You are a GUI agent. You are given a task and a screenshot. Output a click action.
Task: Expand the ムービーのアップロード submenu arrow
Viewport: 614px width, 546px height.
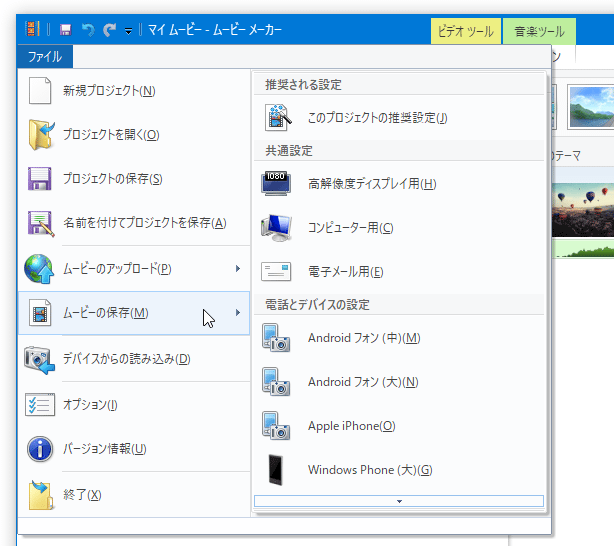[x=238, y=269]
